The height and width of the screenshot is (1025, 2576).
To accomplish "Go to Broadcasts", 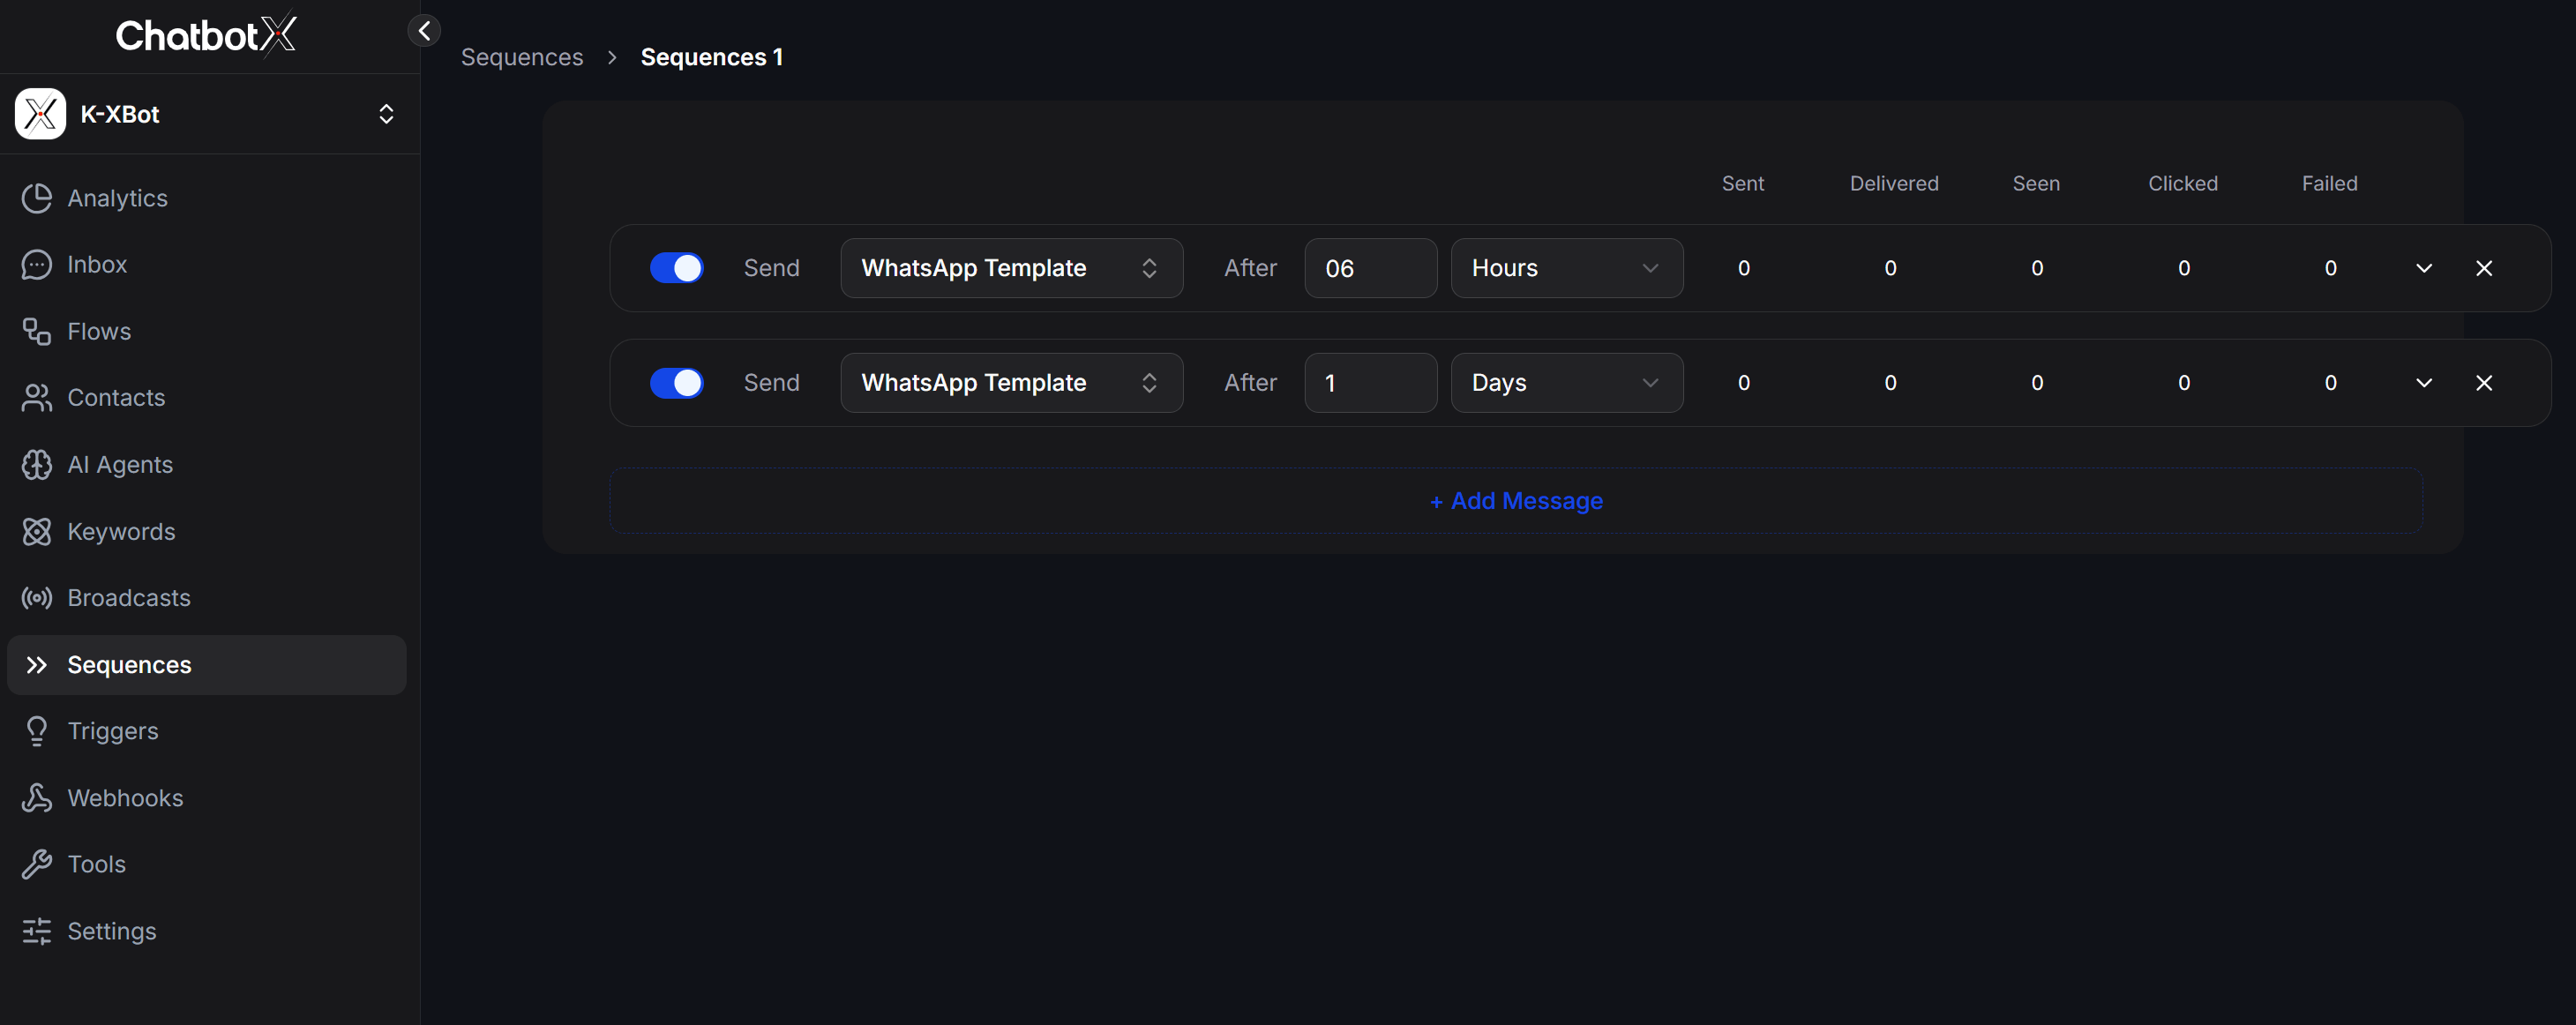I will pyautogui.click(x=207, y=598).
